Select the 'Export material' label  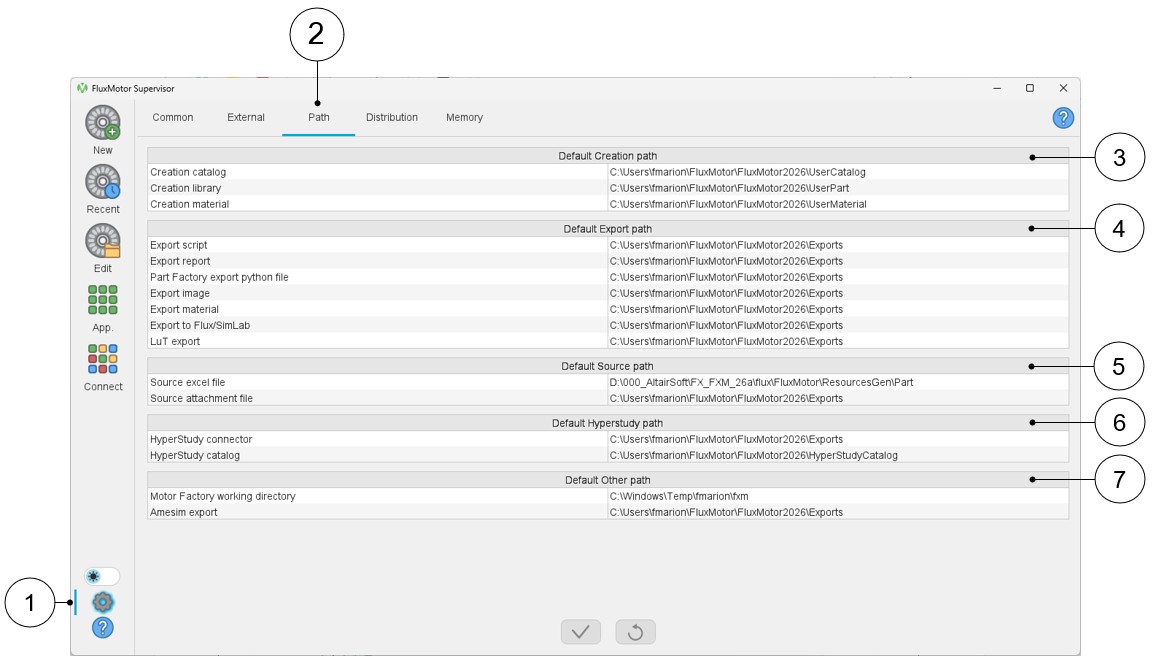pyautogui.click(x=185, y=310)
